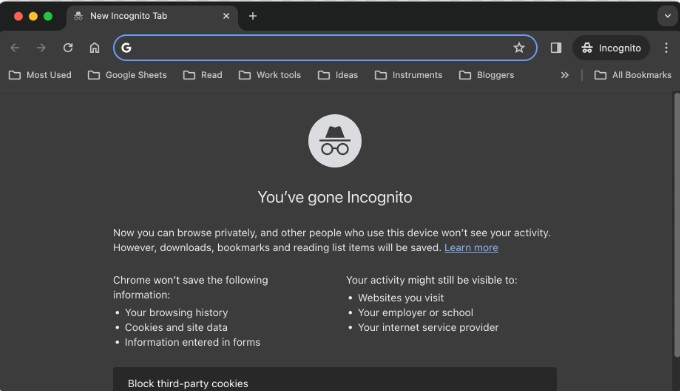Click the page vertical scrollbar

677,225
